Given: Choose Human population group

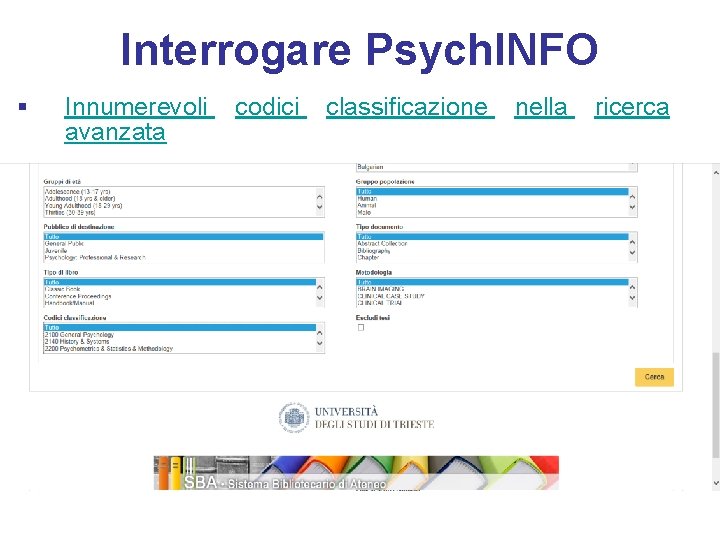Looking at the screenshot, I should pyautogui.click(x=492, y=198).
